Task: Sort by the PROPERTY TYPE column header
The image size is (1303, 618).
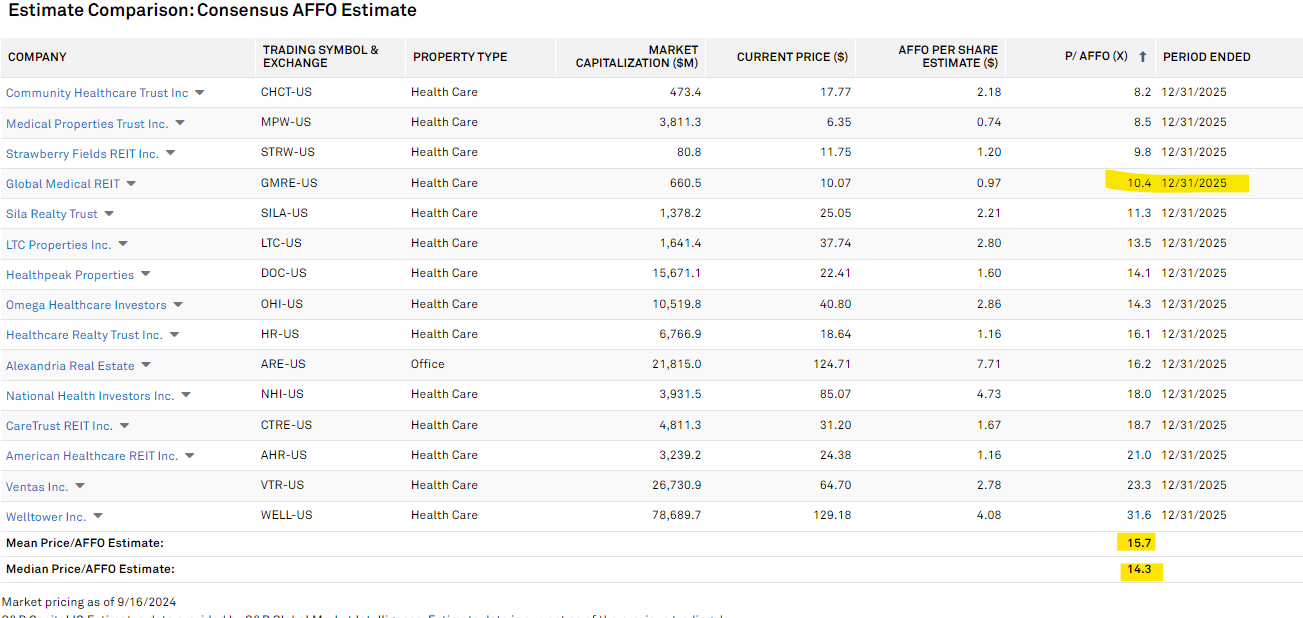Action: [460, 57]
